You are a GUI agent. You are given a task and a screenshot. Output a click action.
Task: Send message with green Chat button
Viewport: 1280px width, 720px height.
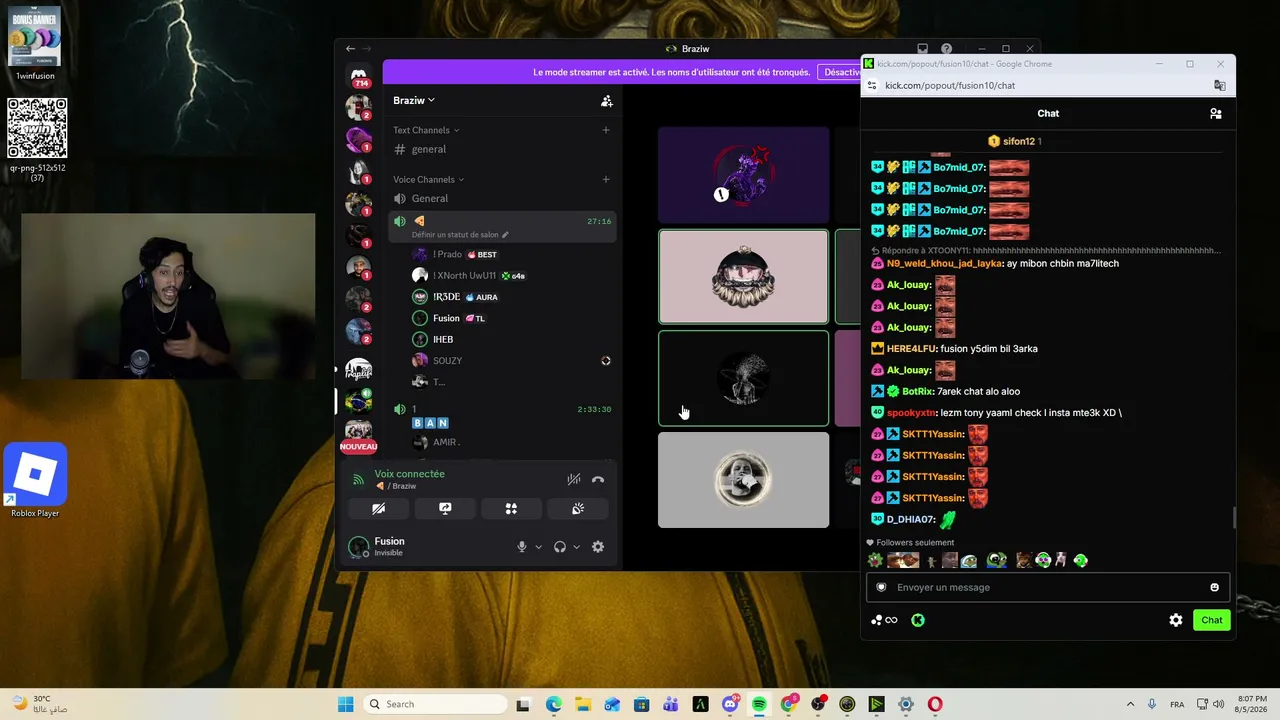tap(1212, 620)
